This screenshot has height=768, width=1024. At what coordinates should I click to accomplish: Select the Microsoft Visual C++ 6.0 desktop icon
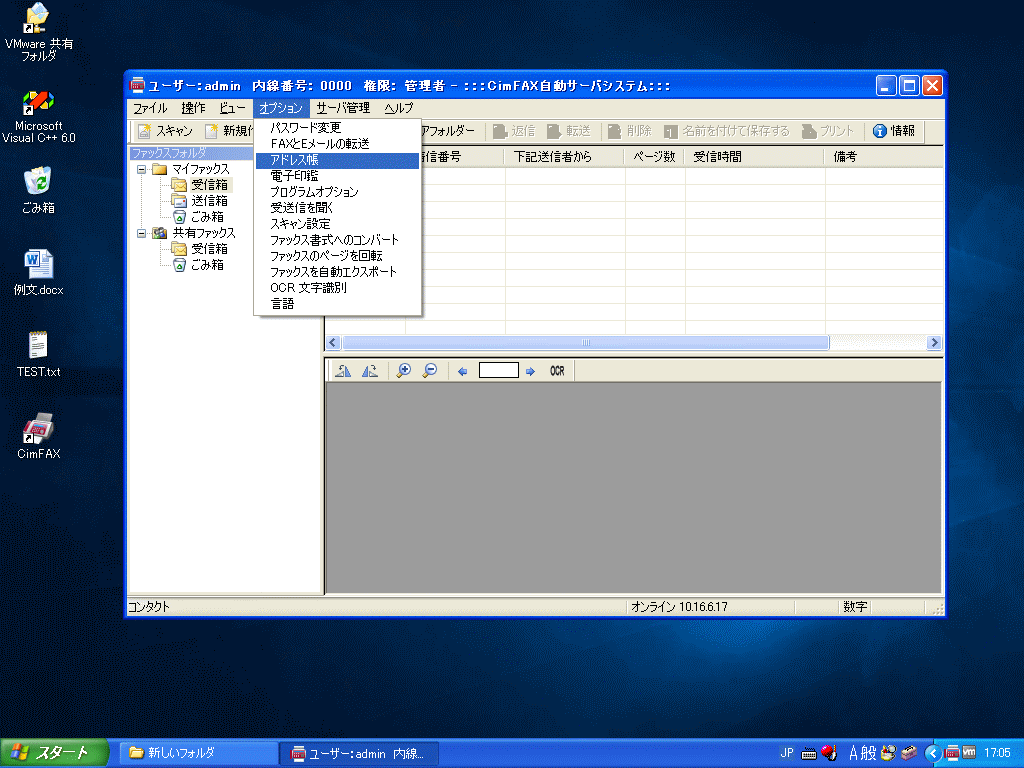click(x=39, y=117)
